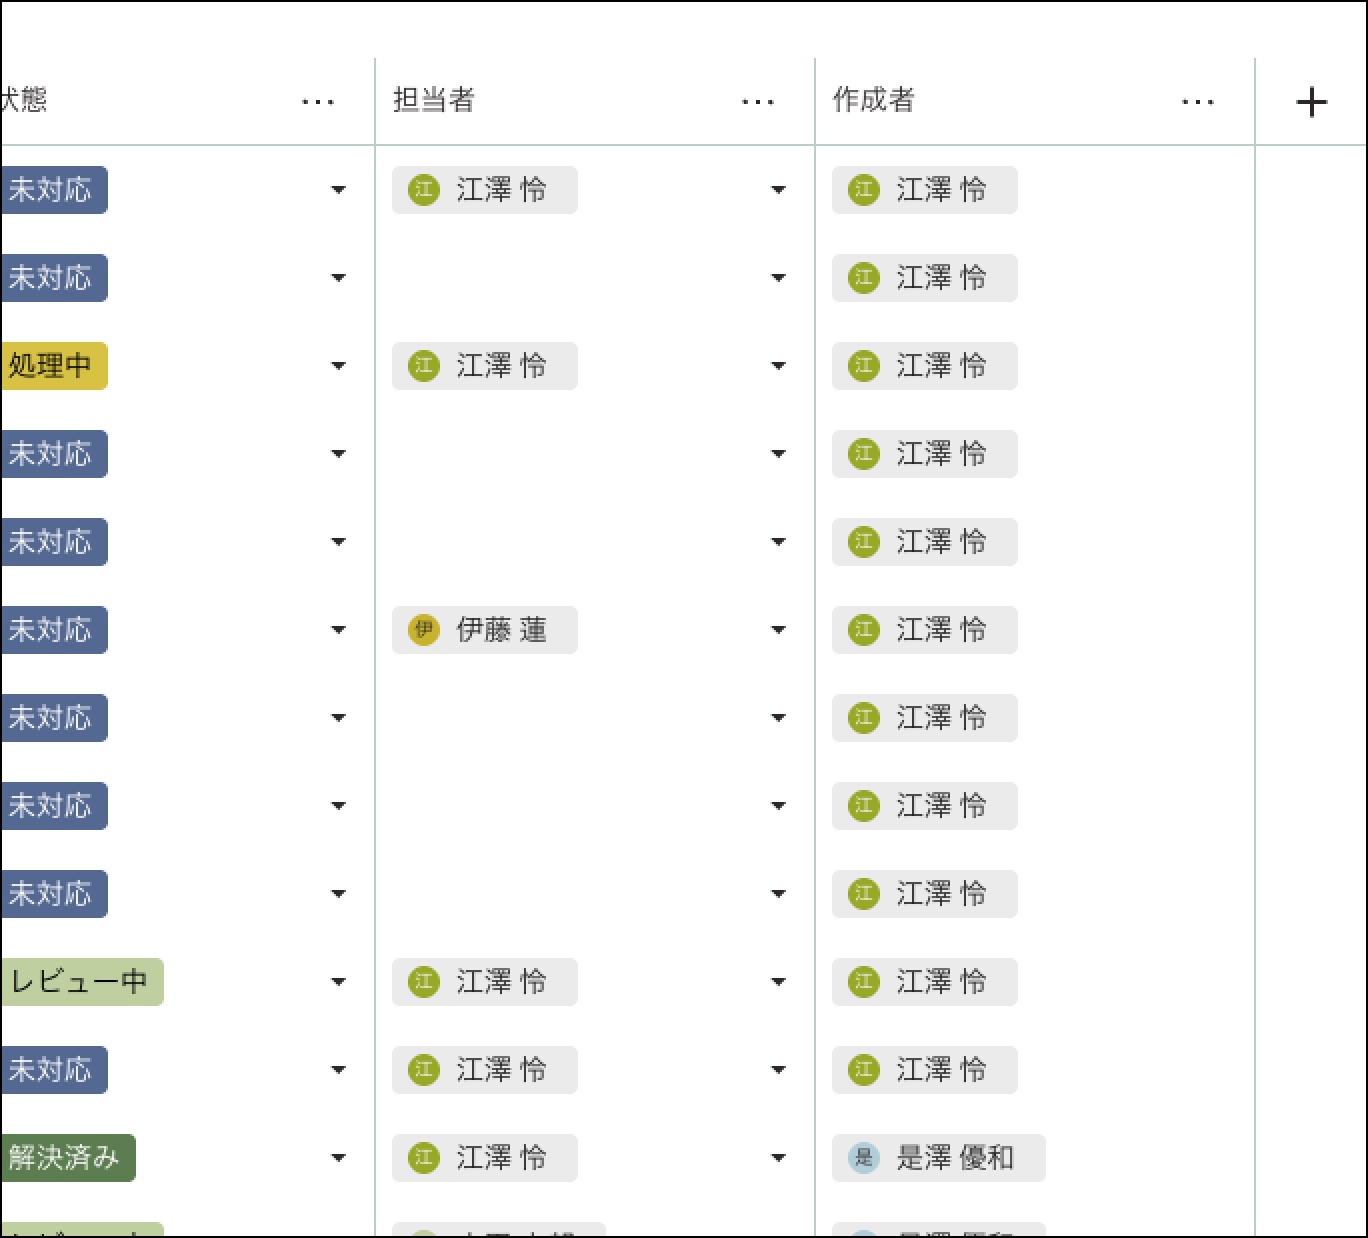
Task: Open assignee dropdown on the 伊藤 蓮 row
Action: pyautogui.click(x=778, y=630)
